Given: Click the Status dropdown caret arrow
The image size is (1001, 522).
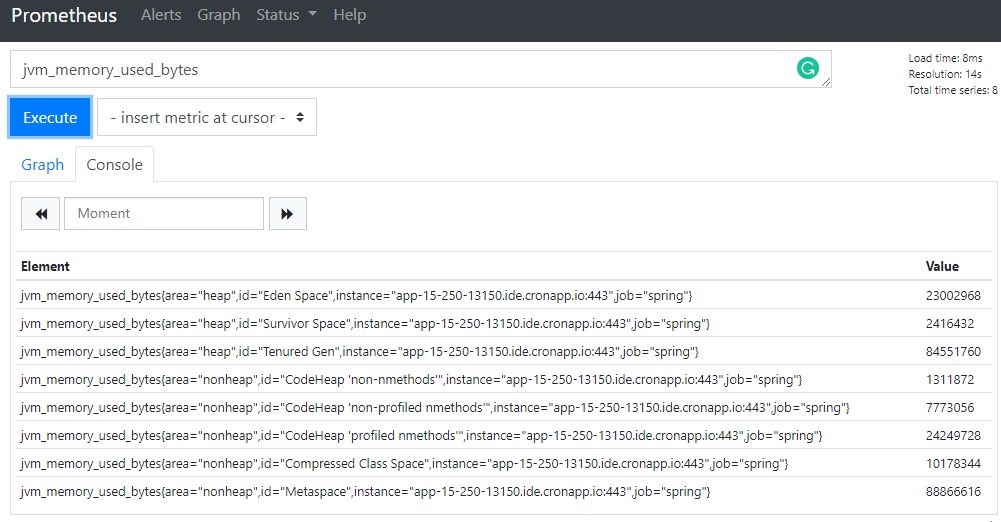Looking at the screenshot, I should (x=312, y=13).
